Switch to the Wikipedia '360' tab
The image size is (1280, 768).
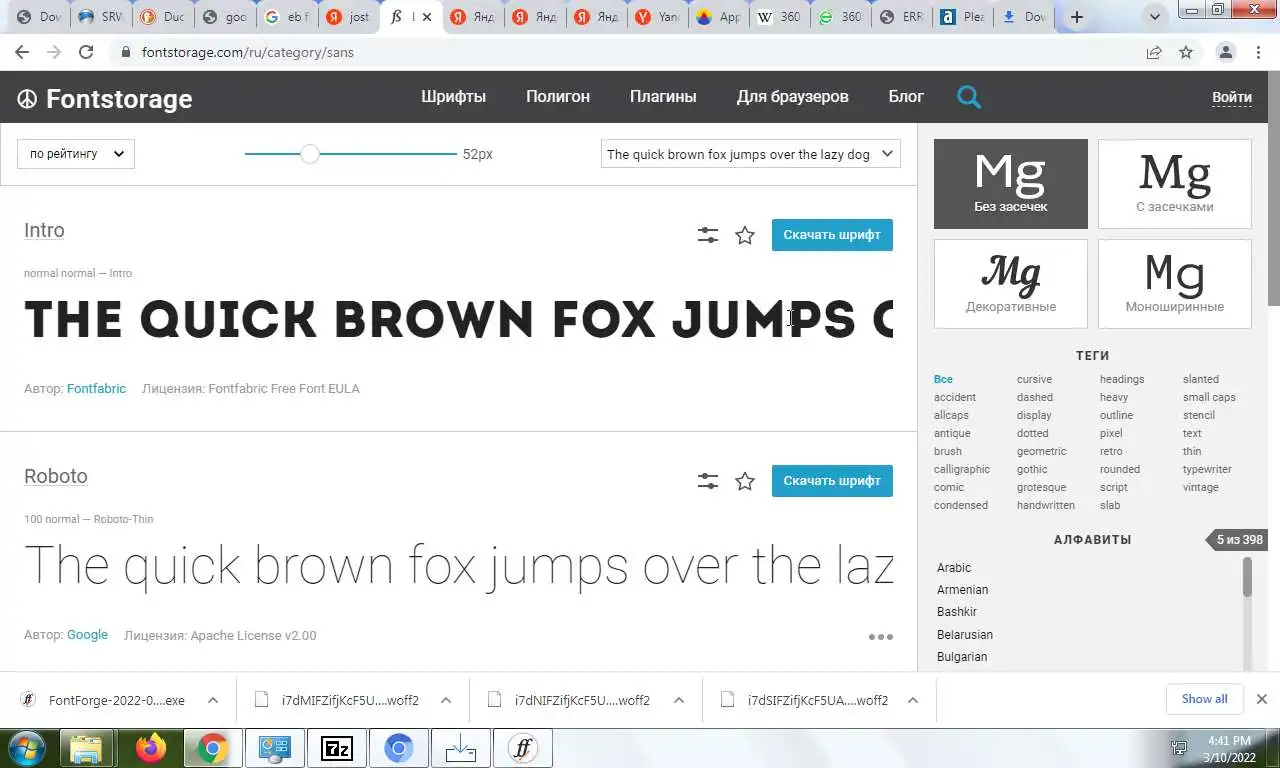777,17
